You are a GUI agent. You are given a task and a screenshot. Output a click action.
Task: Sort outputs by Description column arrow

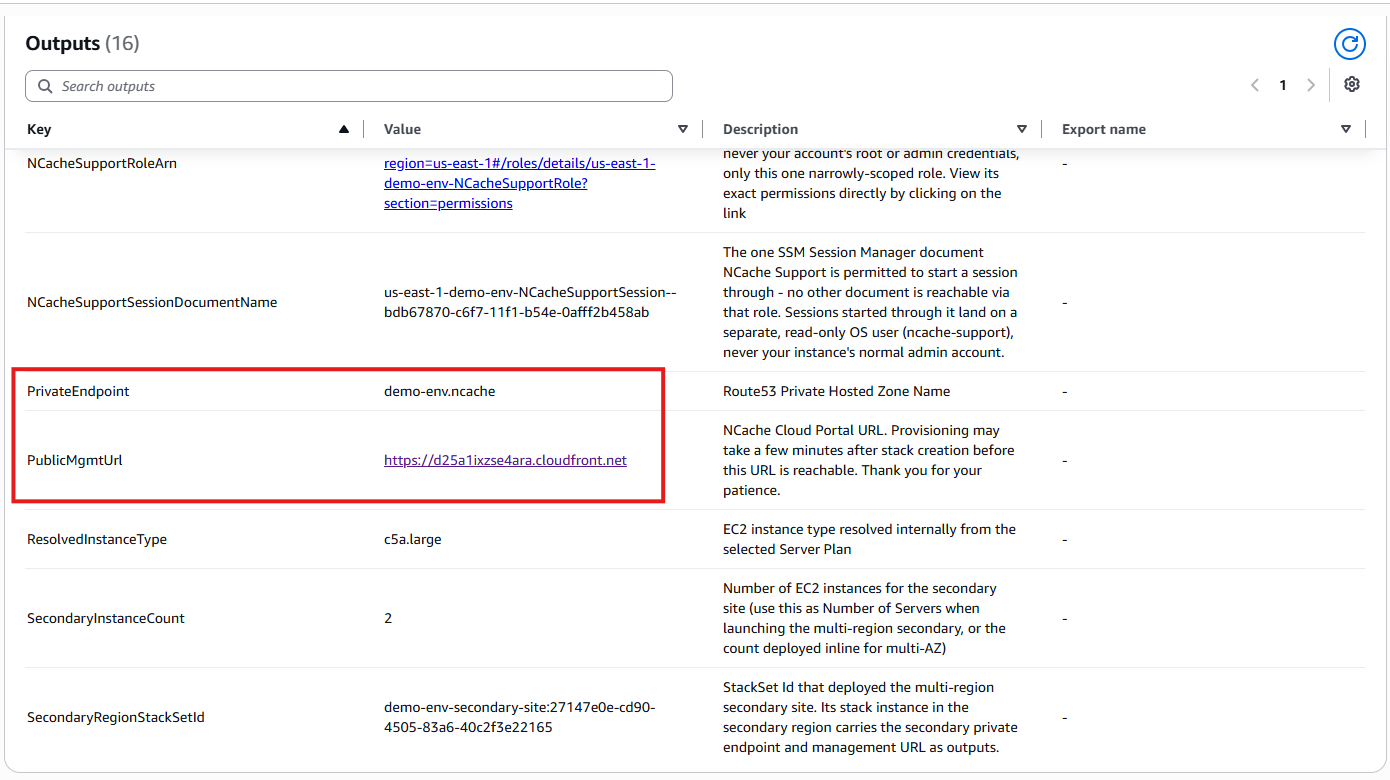1022,129
